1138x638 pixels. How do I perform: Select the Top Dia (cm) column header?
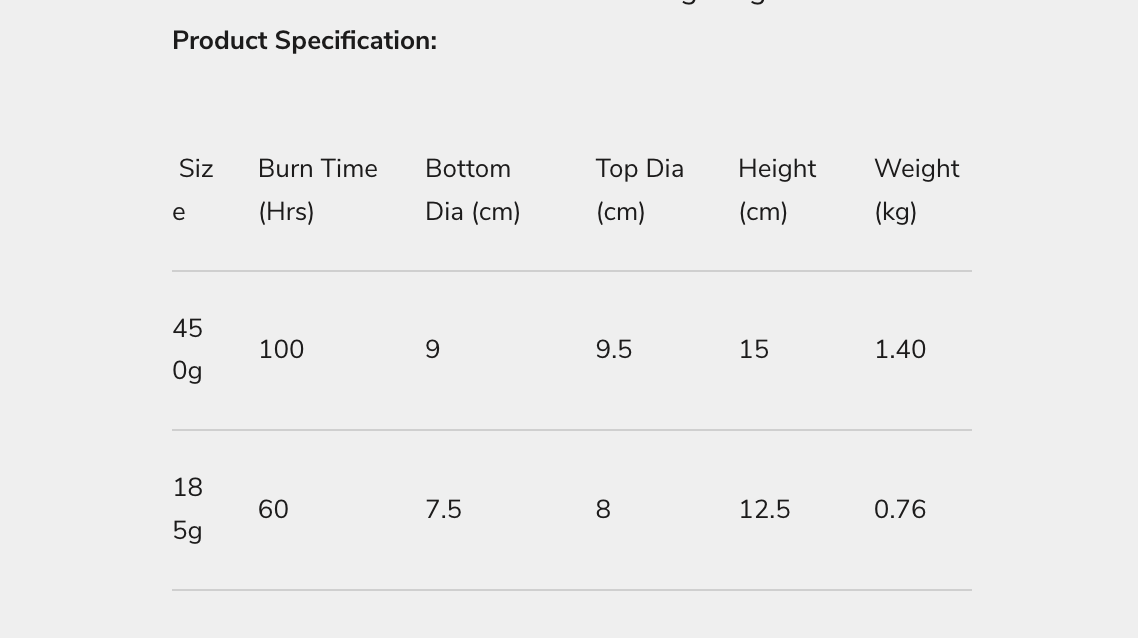tap(639, 189)
